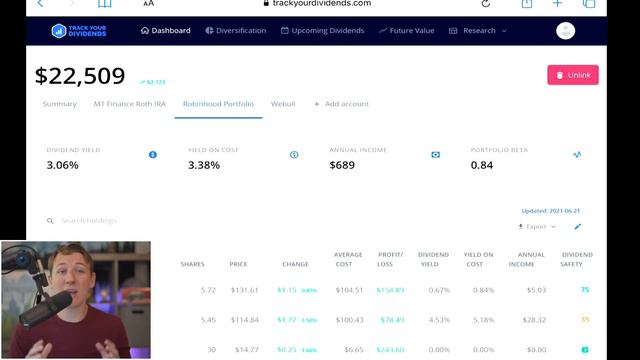Sort by Annual Income column header
Image resolution: width=640 pixels, height=360 pixels.
coord(527,259)
